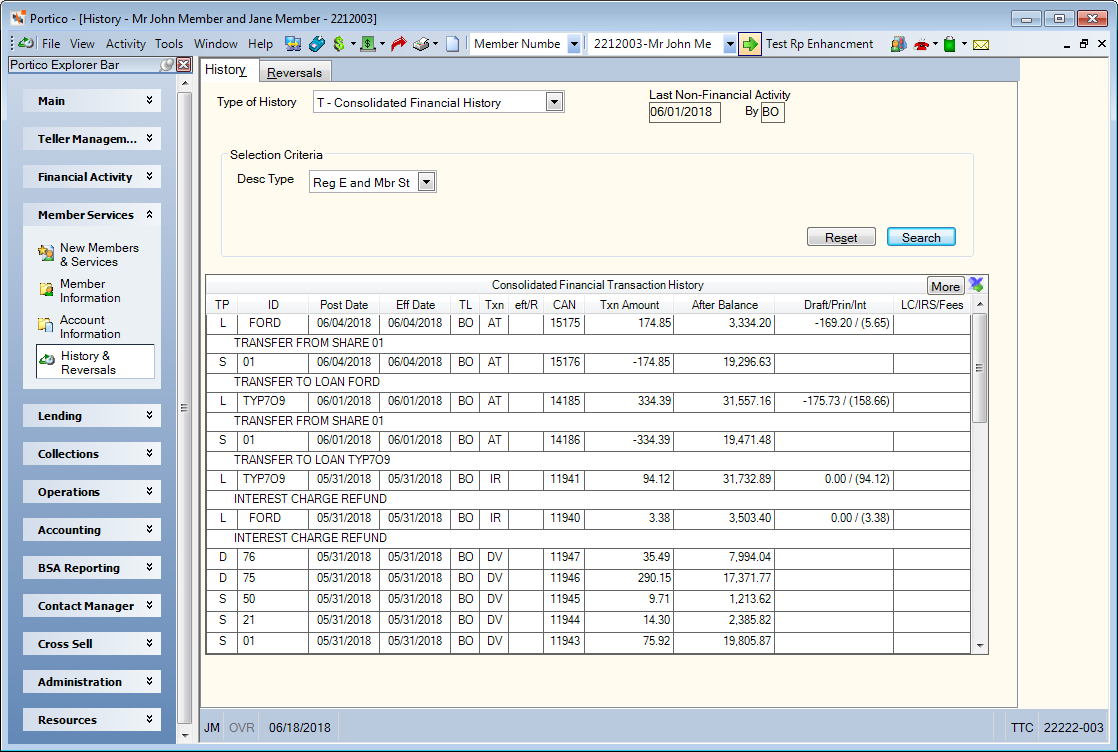
Task: Open the File menu
Action: coord(51,44)
